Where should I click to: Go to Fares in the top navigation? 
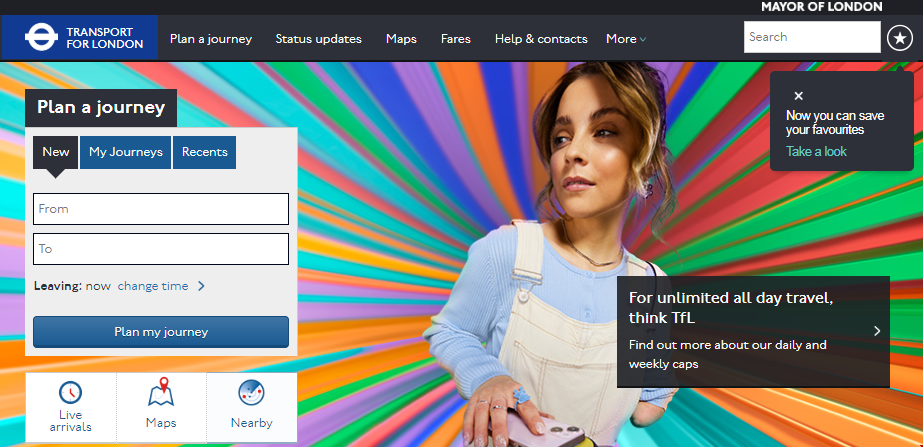click(456, 39)
